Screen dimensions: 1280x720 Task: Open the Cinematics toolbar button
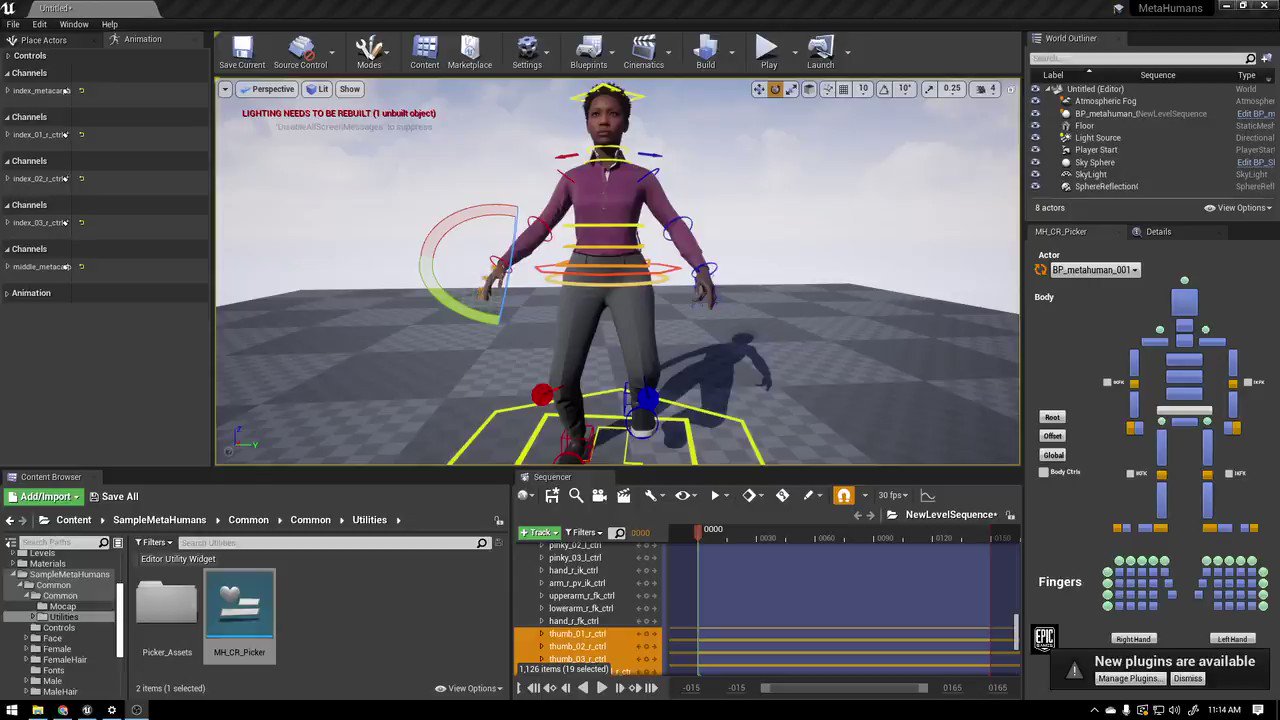click(644, 53)
